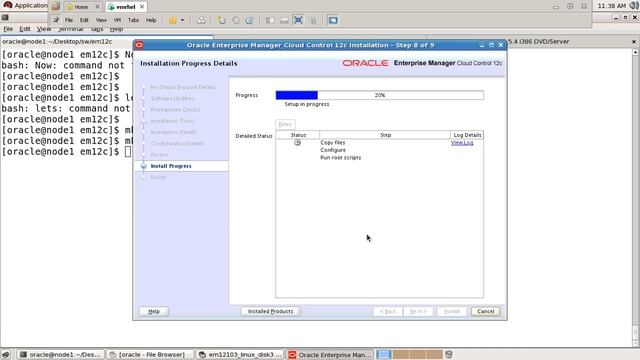This screenshot has width=640, height=360.
Task: Select the Configure step row
Action: (x=380, y=150)
